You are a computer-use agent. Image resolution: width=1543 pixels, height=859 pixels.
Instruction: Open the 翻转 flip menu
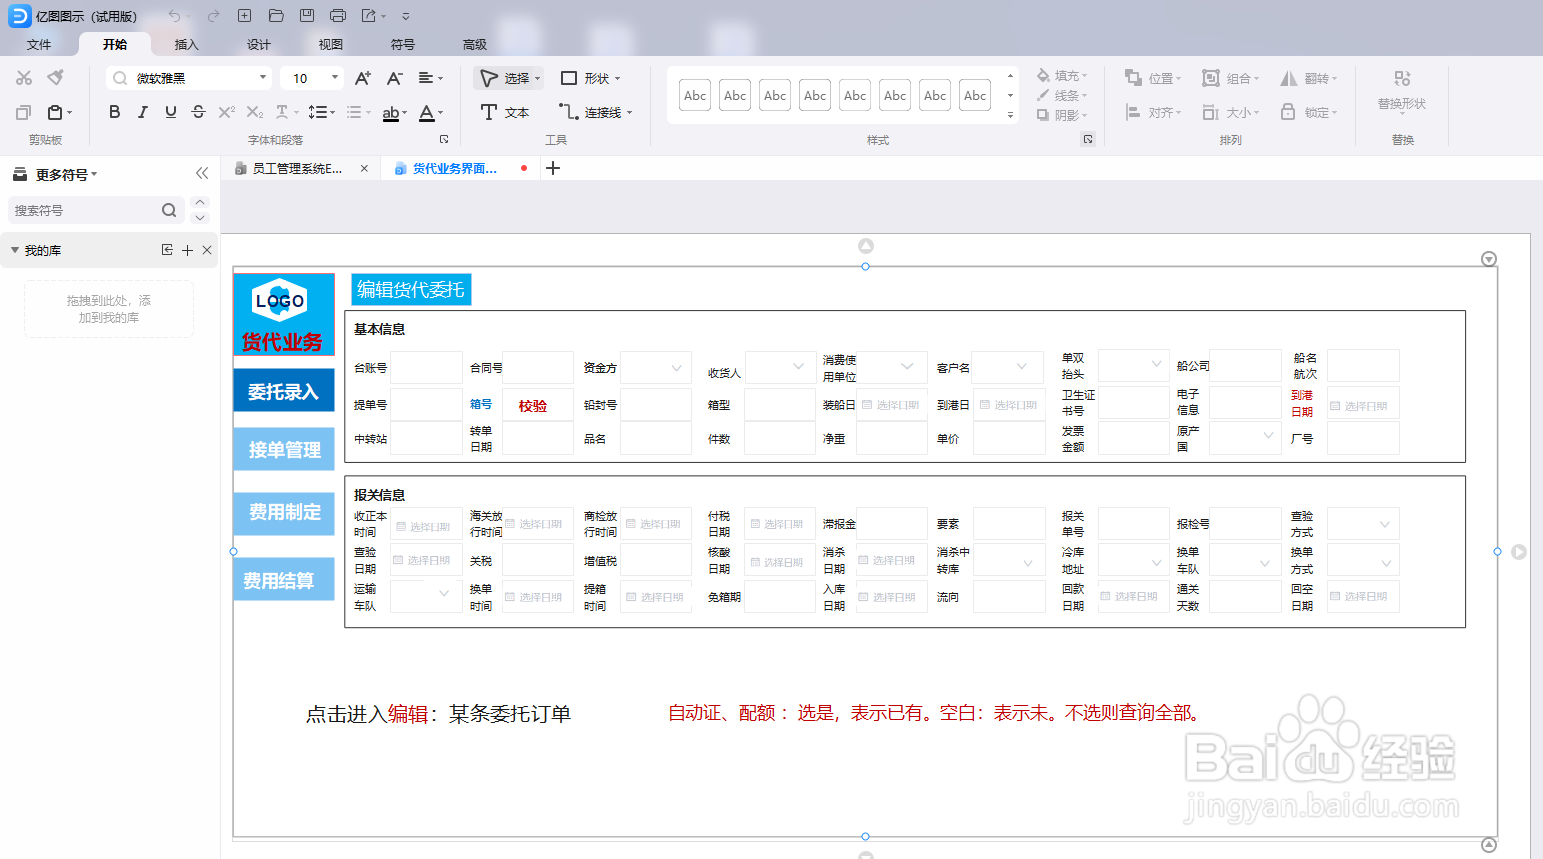point(1309,78)
